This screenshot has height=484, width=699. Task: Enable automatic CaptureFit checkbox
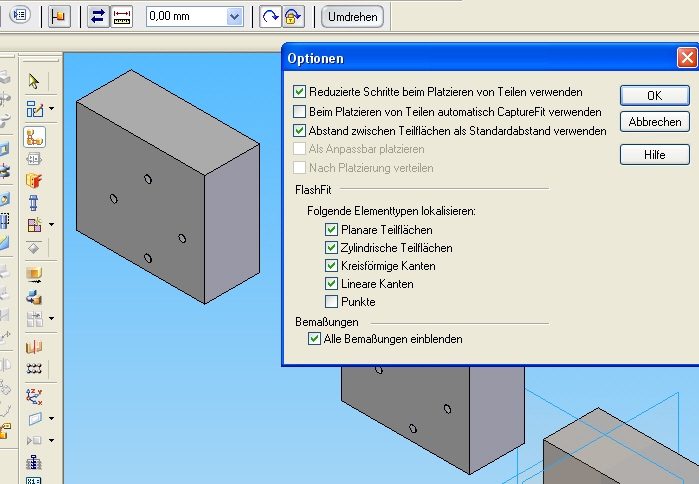[299, 111]
